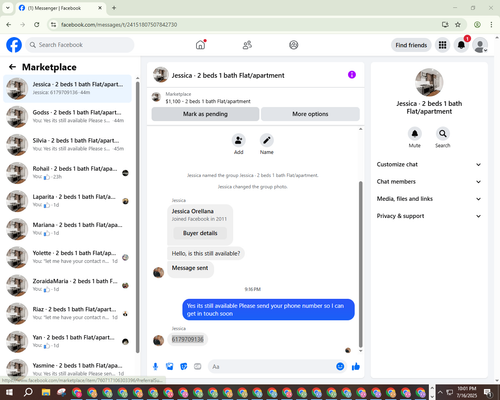Expand Customize chat section

point(429,164)
